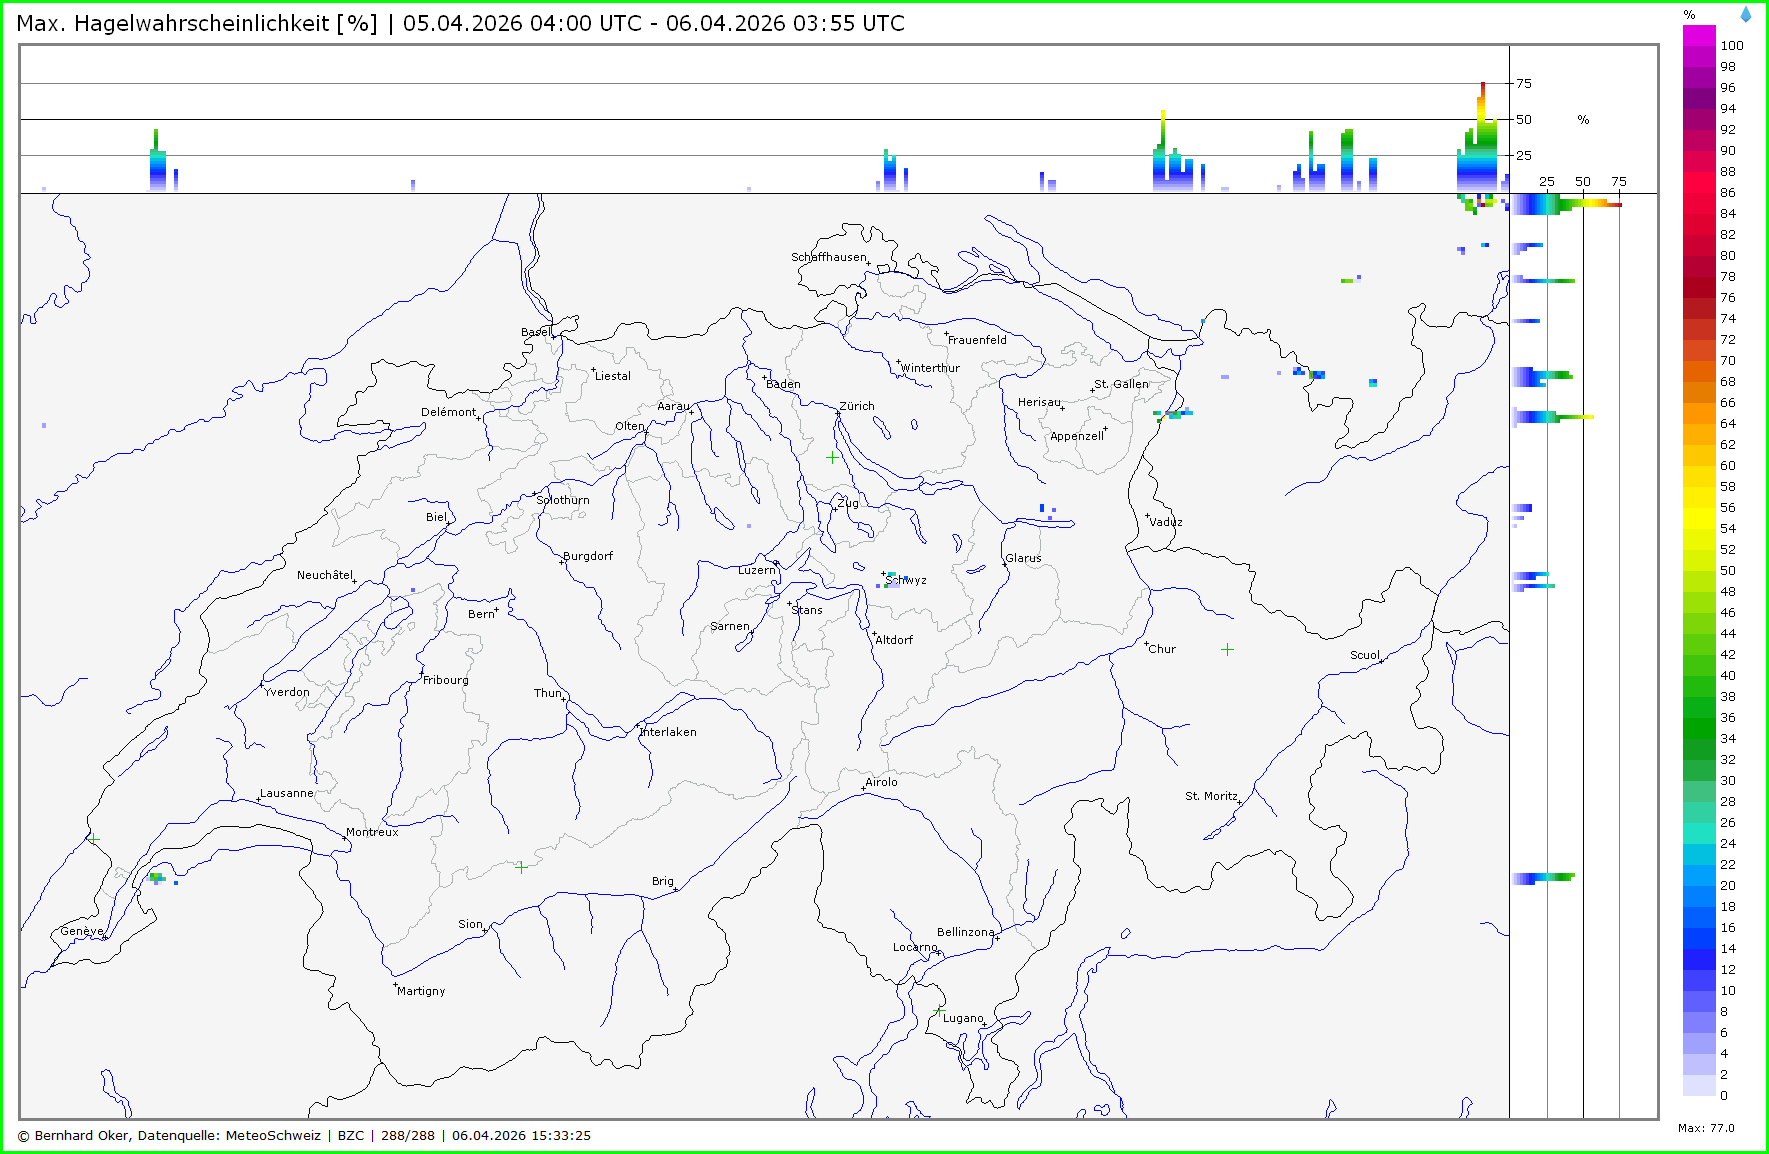Viewport: 1769px width, 1154px height.
Task: Click the green cross marker near Lugano
Action: point(939,1012)
